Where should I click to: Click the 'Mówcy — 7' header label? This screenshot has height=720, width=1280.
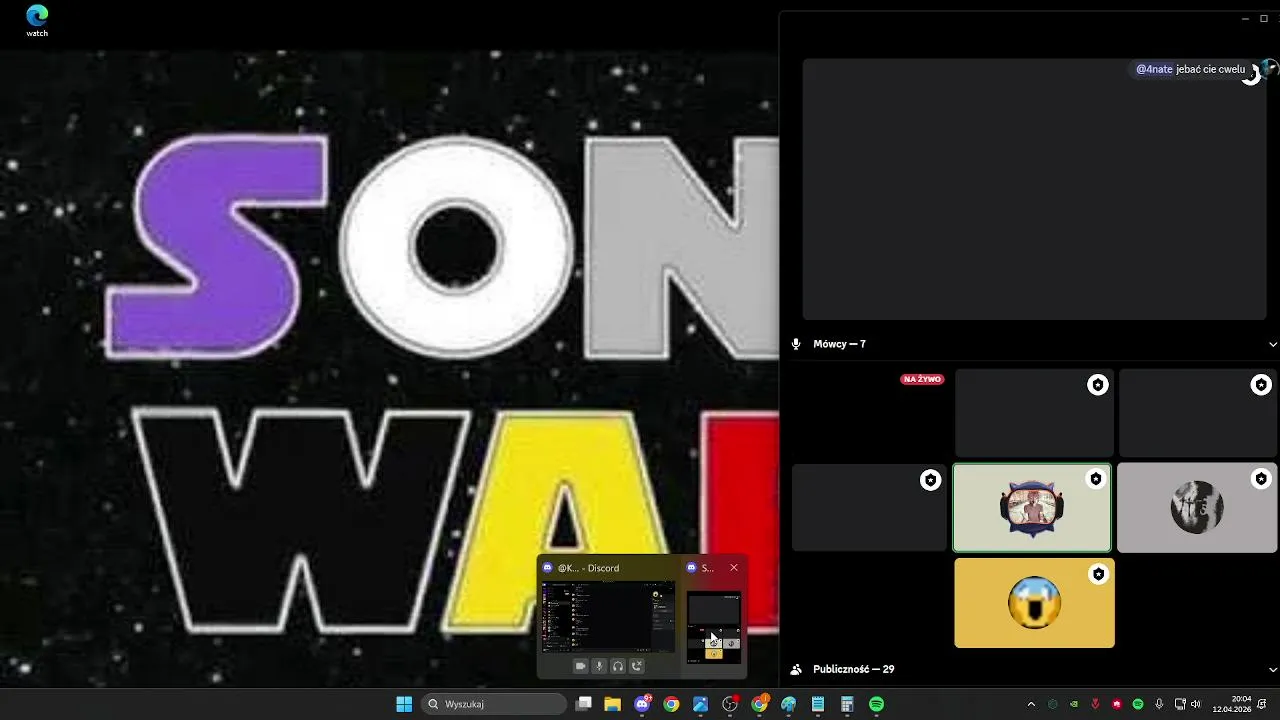840,344
